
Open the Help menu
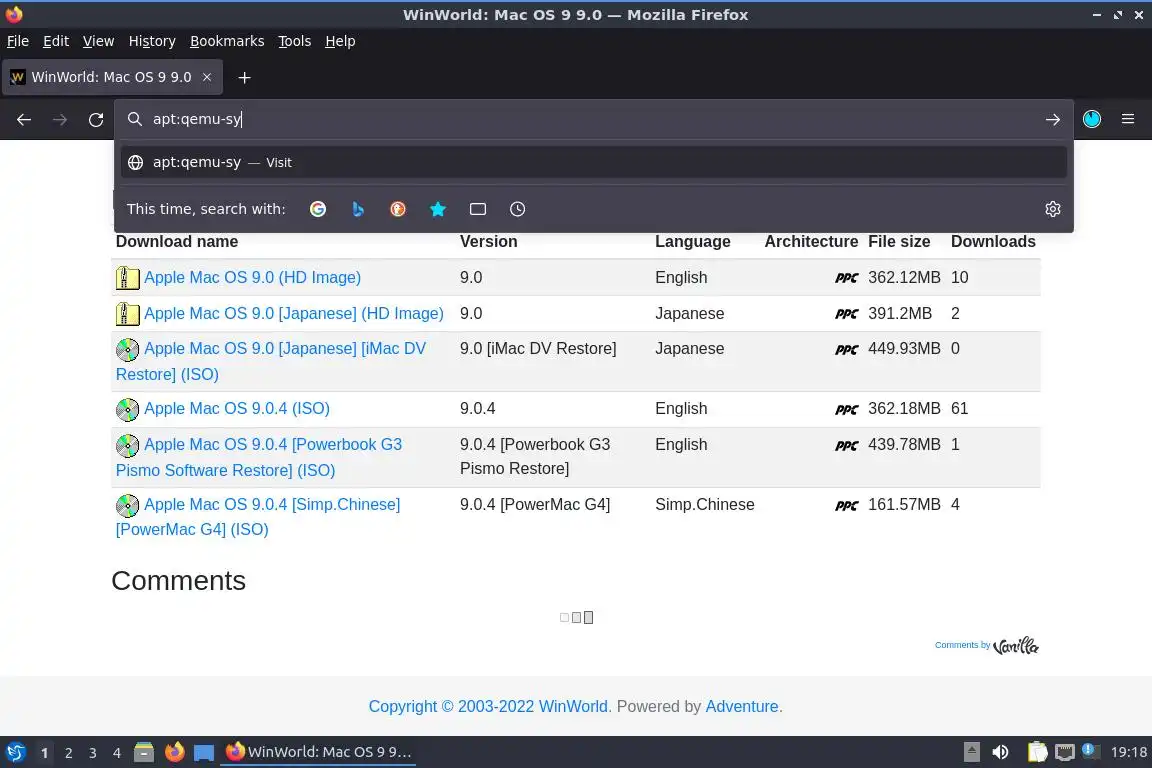coord(340,41)
